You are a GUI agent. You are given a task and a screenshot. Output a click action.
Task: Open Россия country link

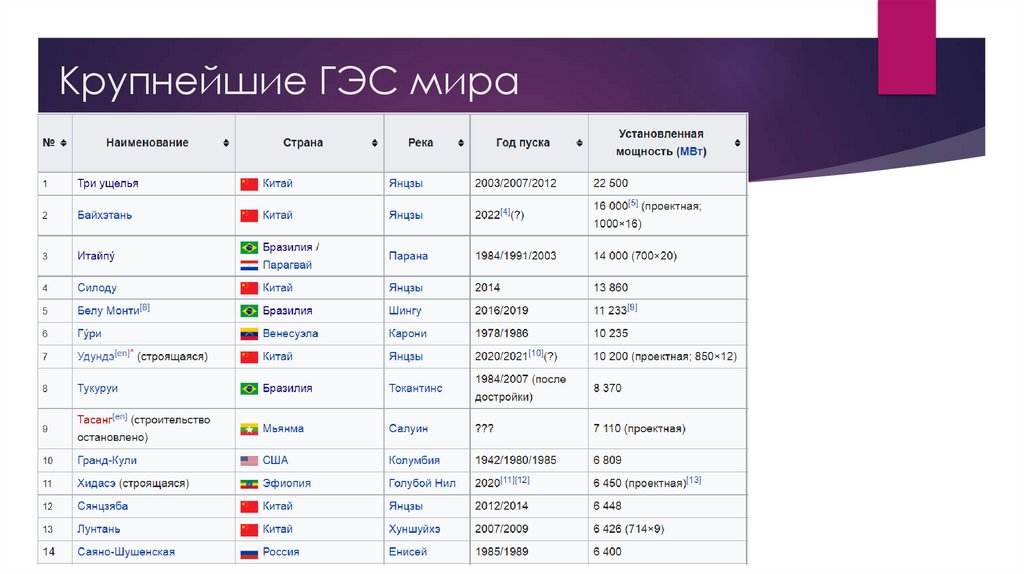click(x=281, y=552)
